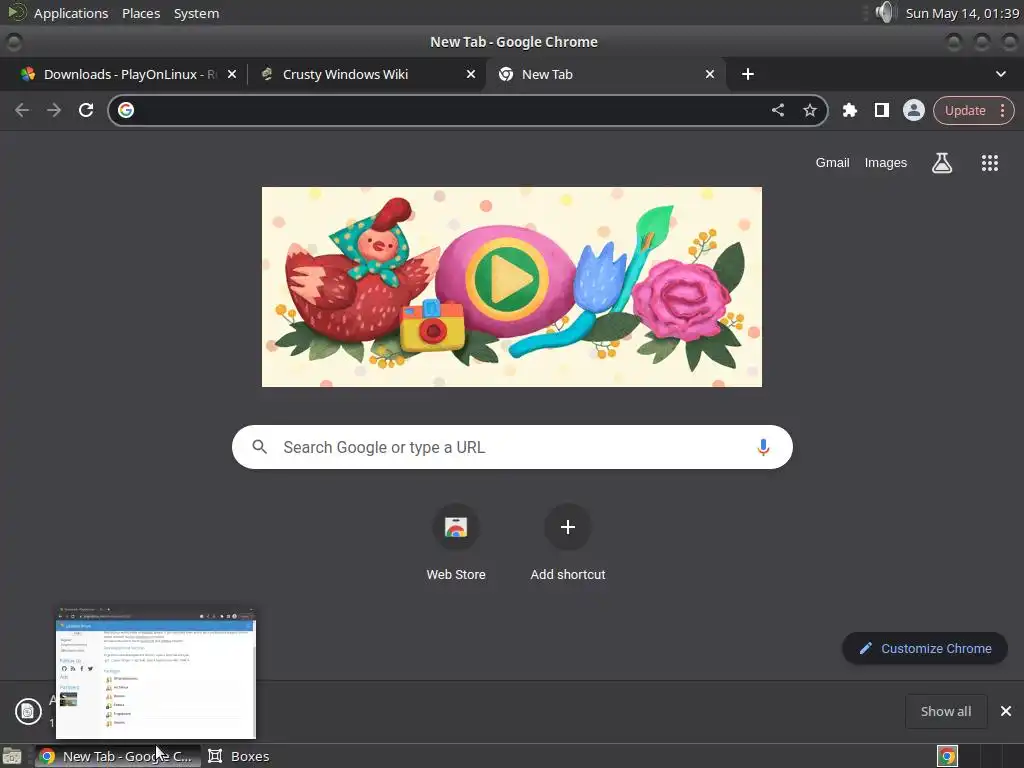Click the downloaded file icon in downloads bar
The image size is (1024, 768).
coord(28,711)
